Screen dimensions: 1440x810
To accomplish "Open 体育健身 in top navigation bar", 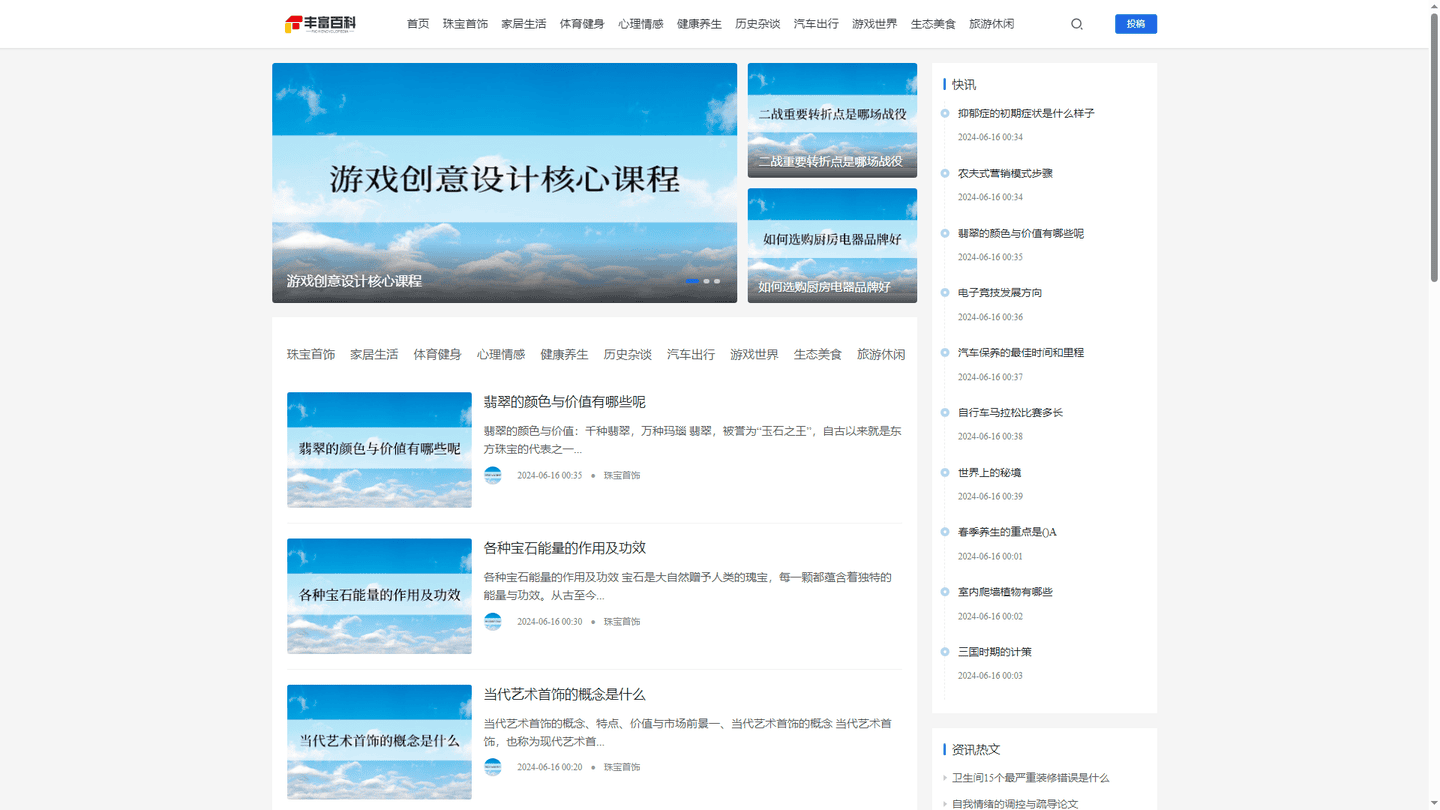I will tap(582, 24).
